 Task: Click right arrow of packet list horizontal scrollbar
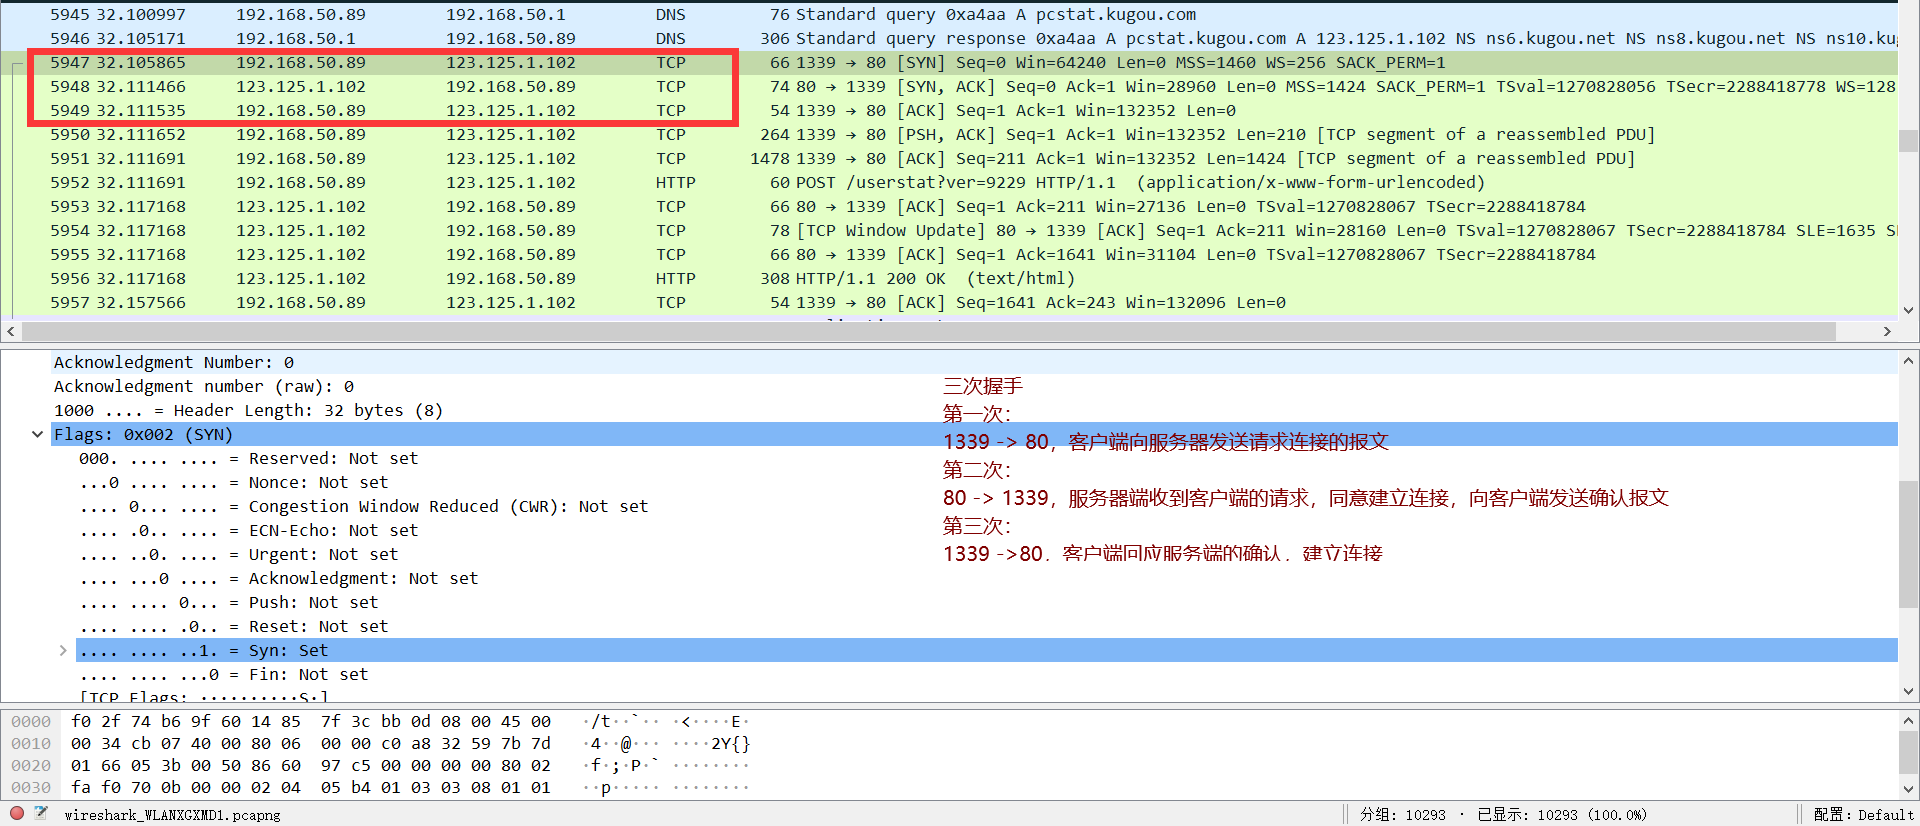coord(1887,331)
